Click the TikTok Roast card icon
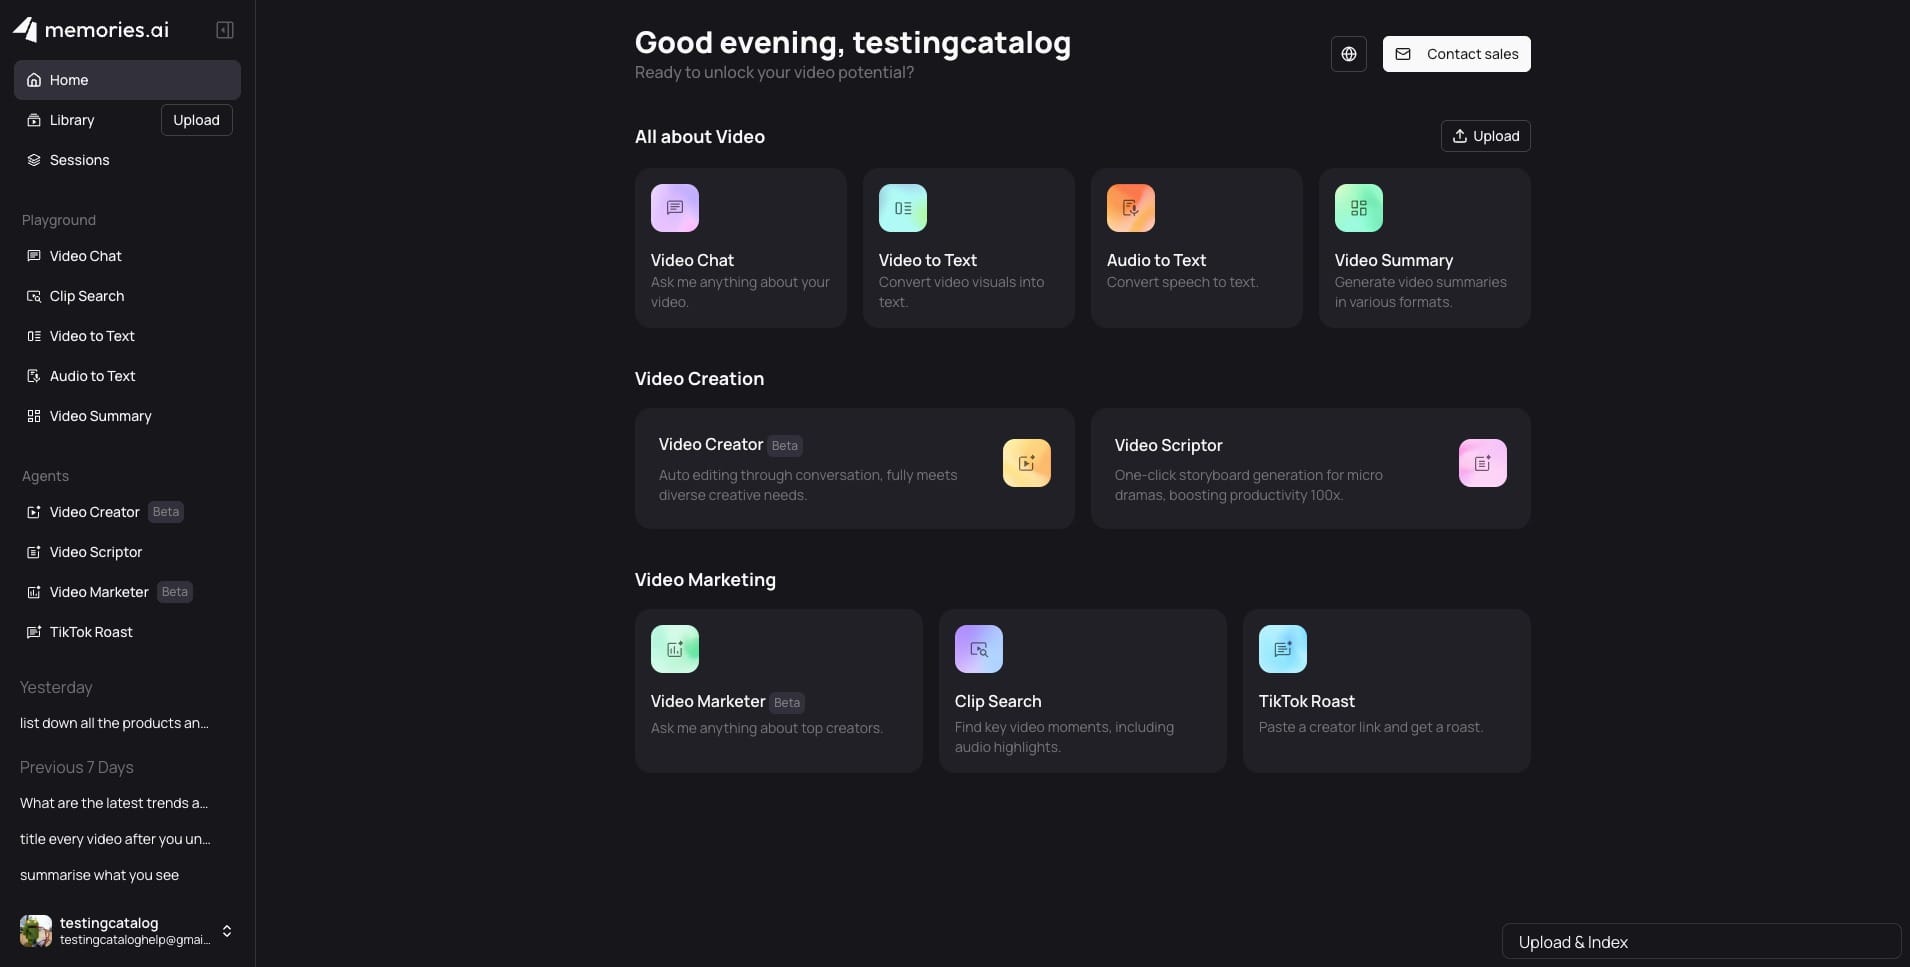1910x967 pixels. [x=1282, y=649]
